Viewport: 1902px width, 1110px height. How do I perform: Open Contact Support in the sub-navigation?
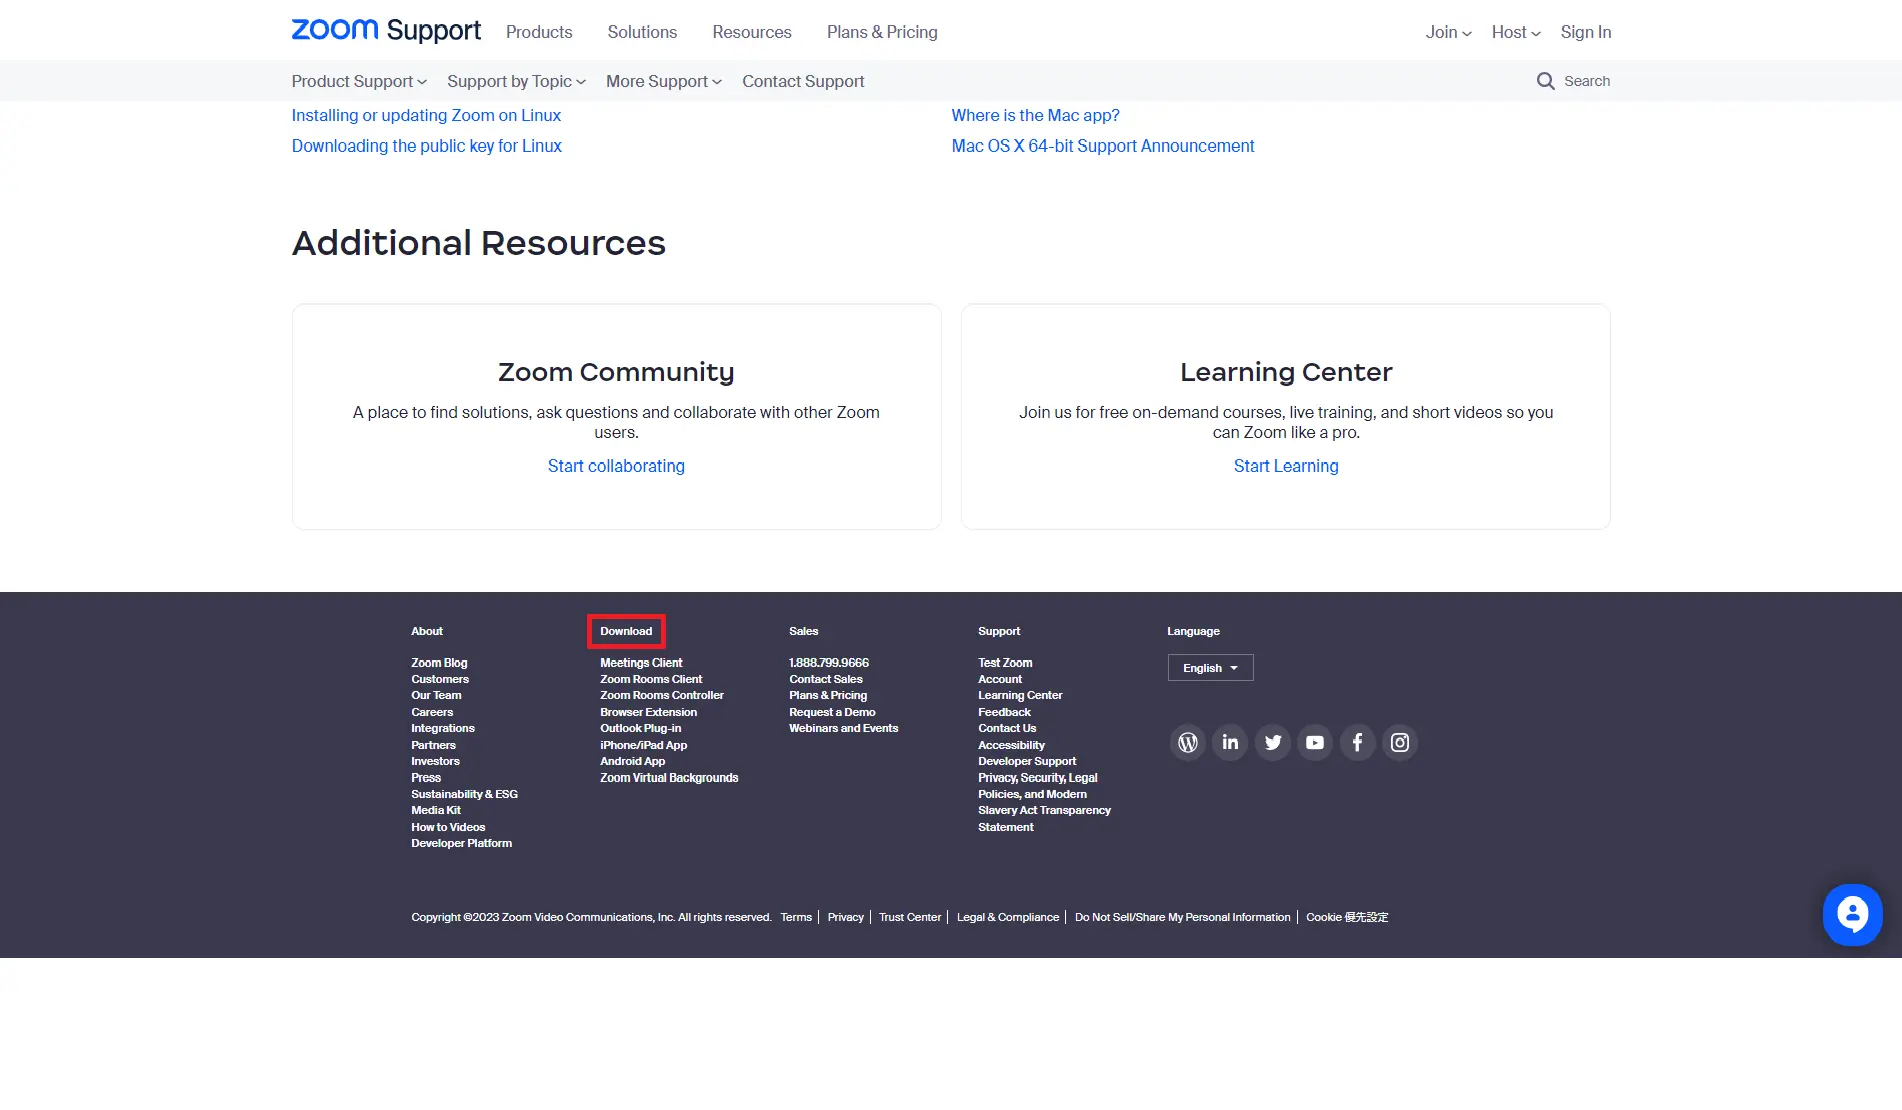click(x=803, y=81)
